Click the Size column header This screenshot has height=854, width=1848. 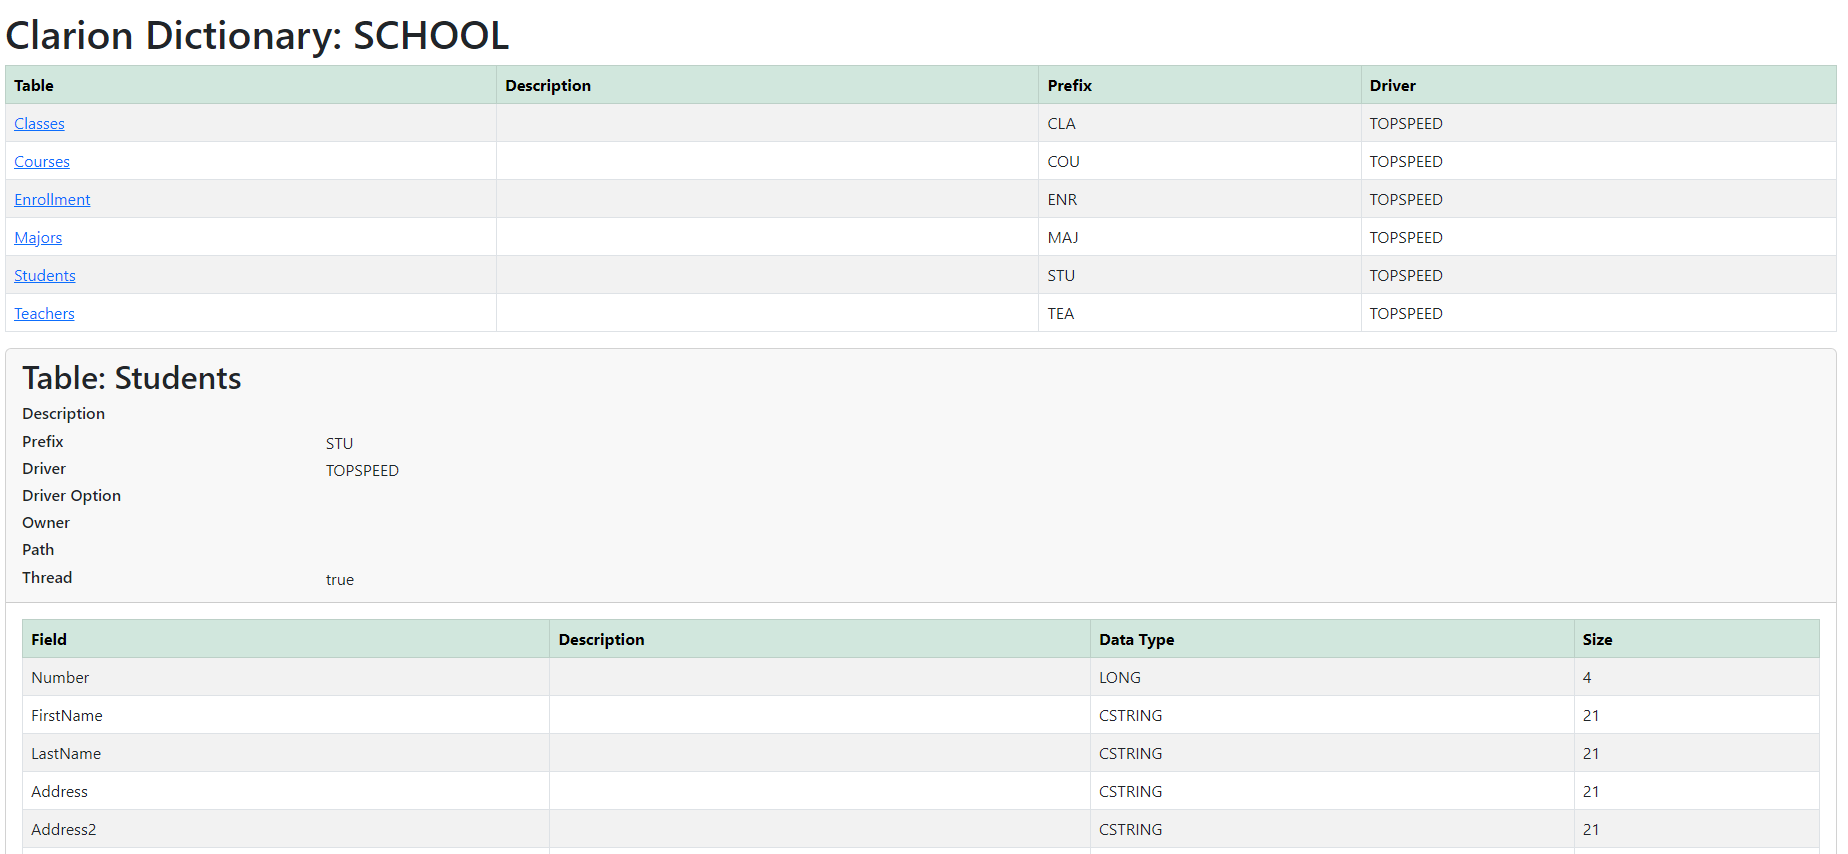click(1597, 640)
